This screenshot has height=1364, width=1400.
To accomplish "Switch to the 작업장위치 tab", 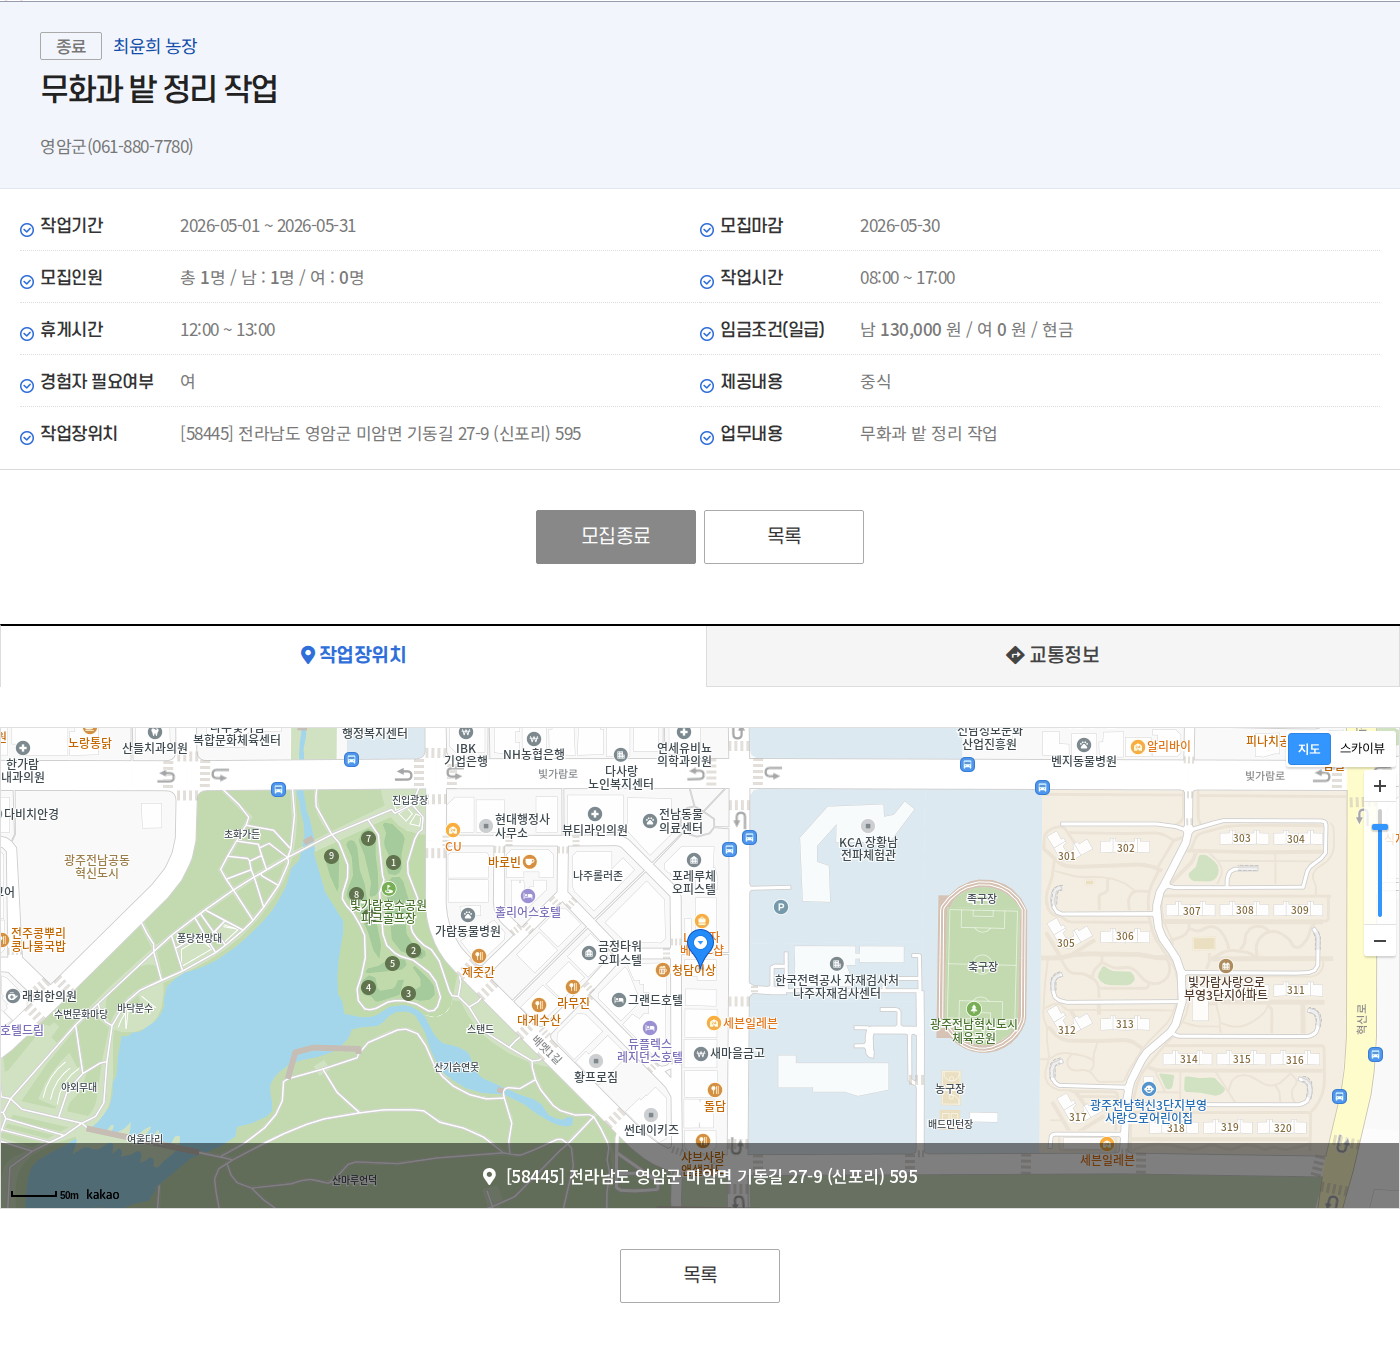I will [x=353, y=655].
